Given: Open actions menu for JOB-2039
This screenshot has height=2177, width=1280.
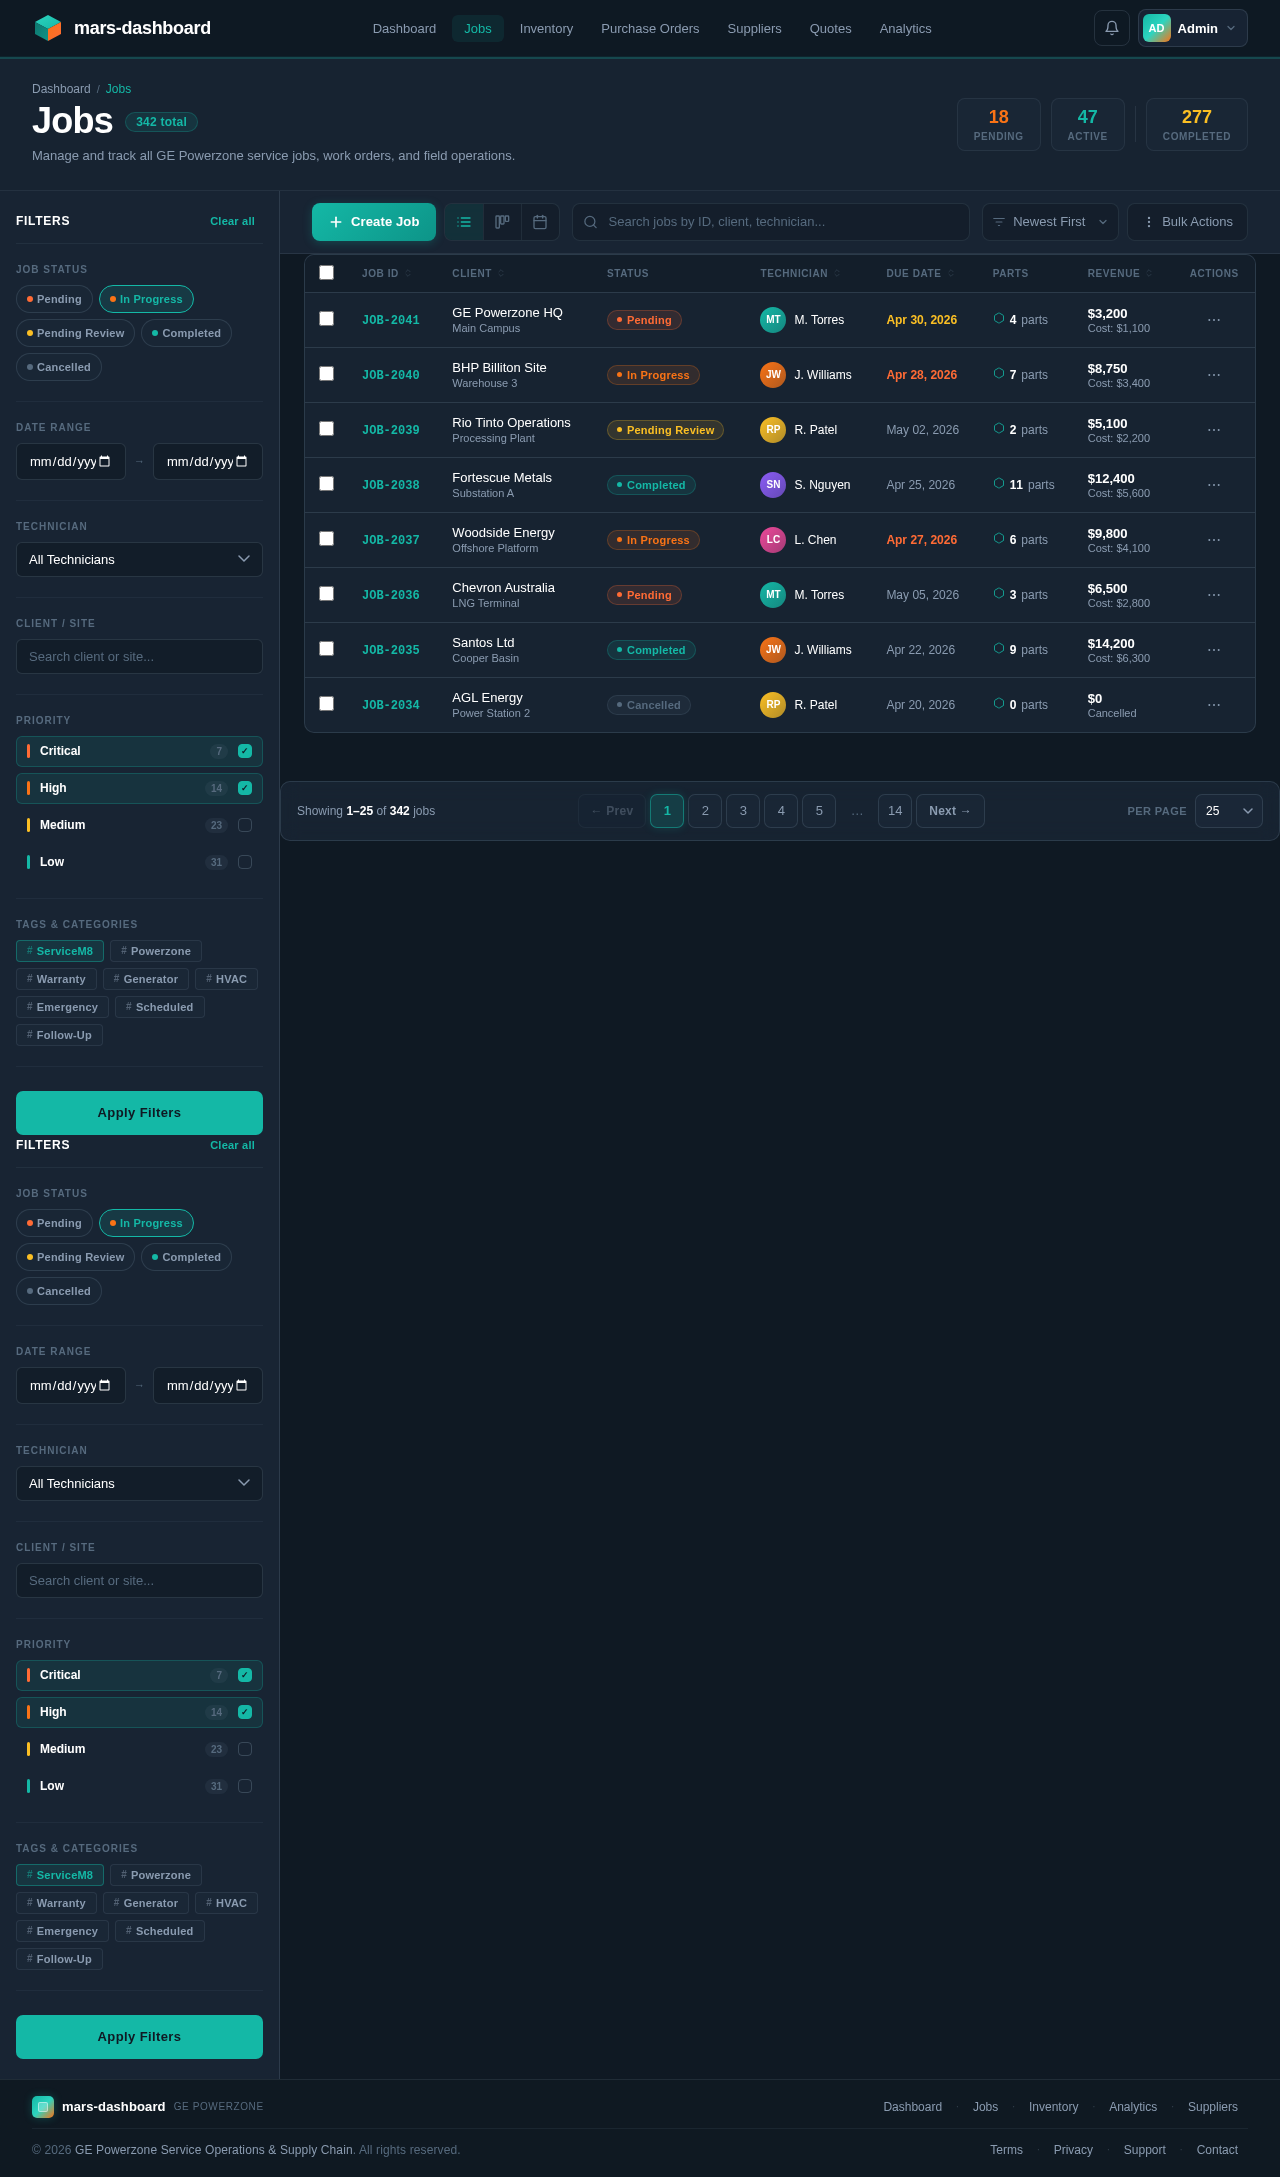Looking at the screenshot, I should (1214, 430).
